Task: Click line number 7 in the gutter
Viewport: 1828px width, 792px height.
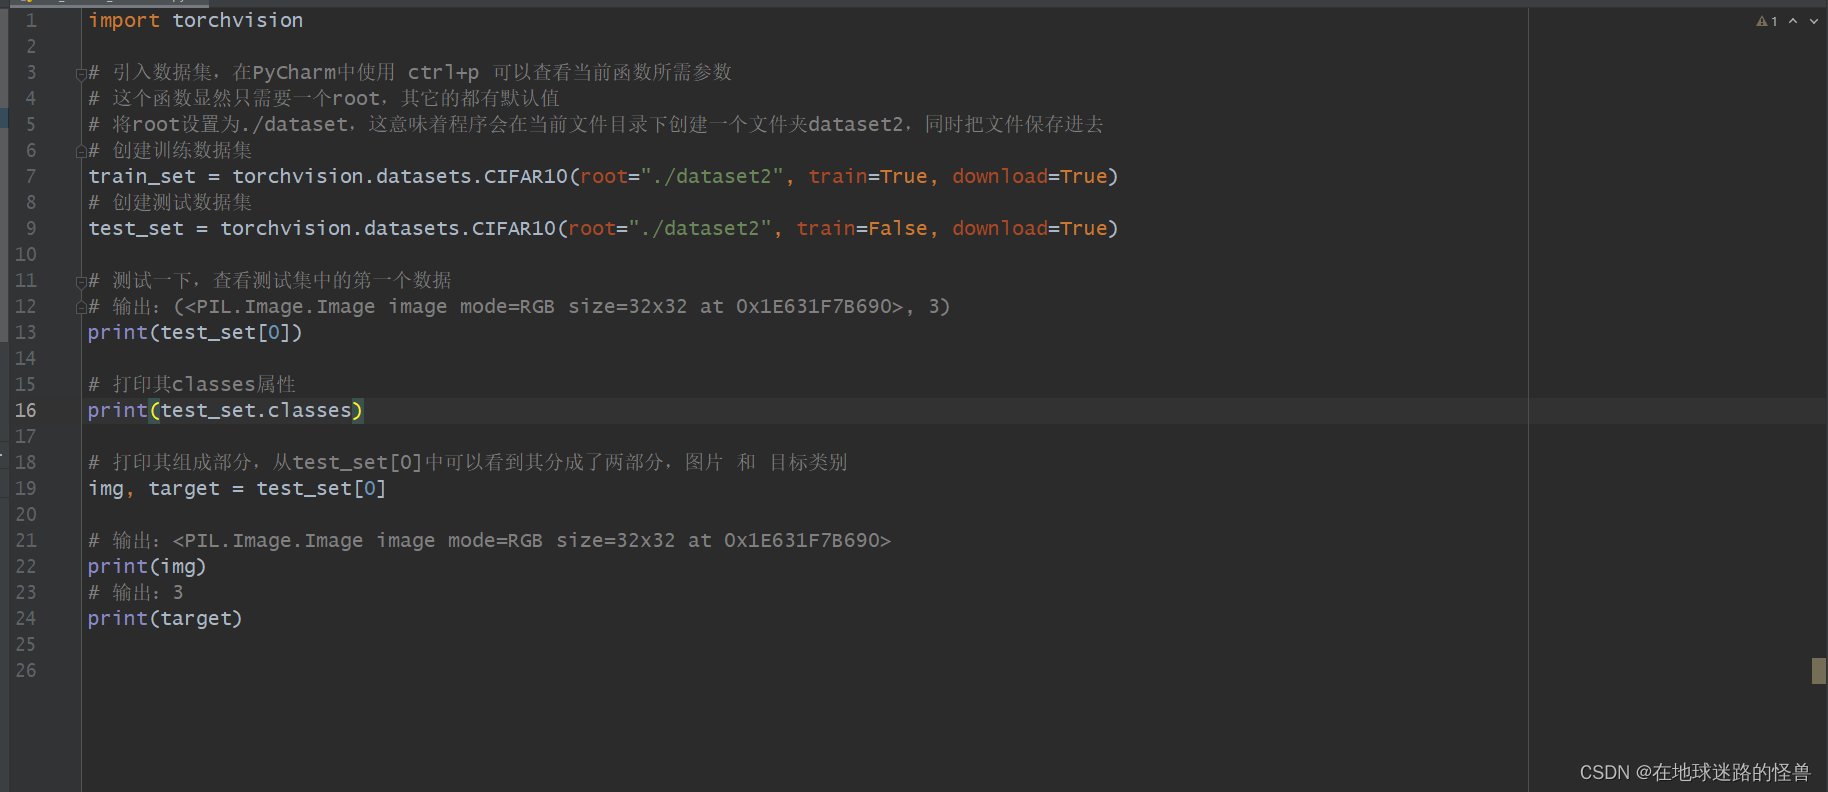Action: [31, 176]
